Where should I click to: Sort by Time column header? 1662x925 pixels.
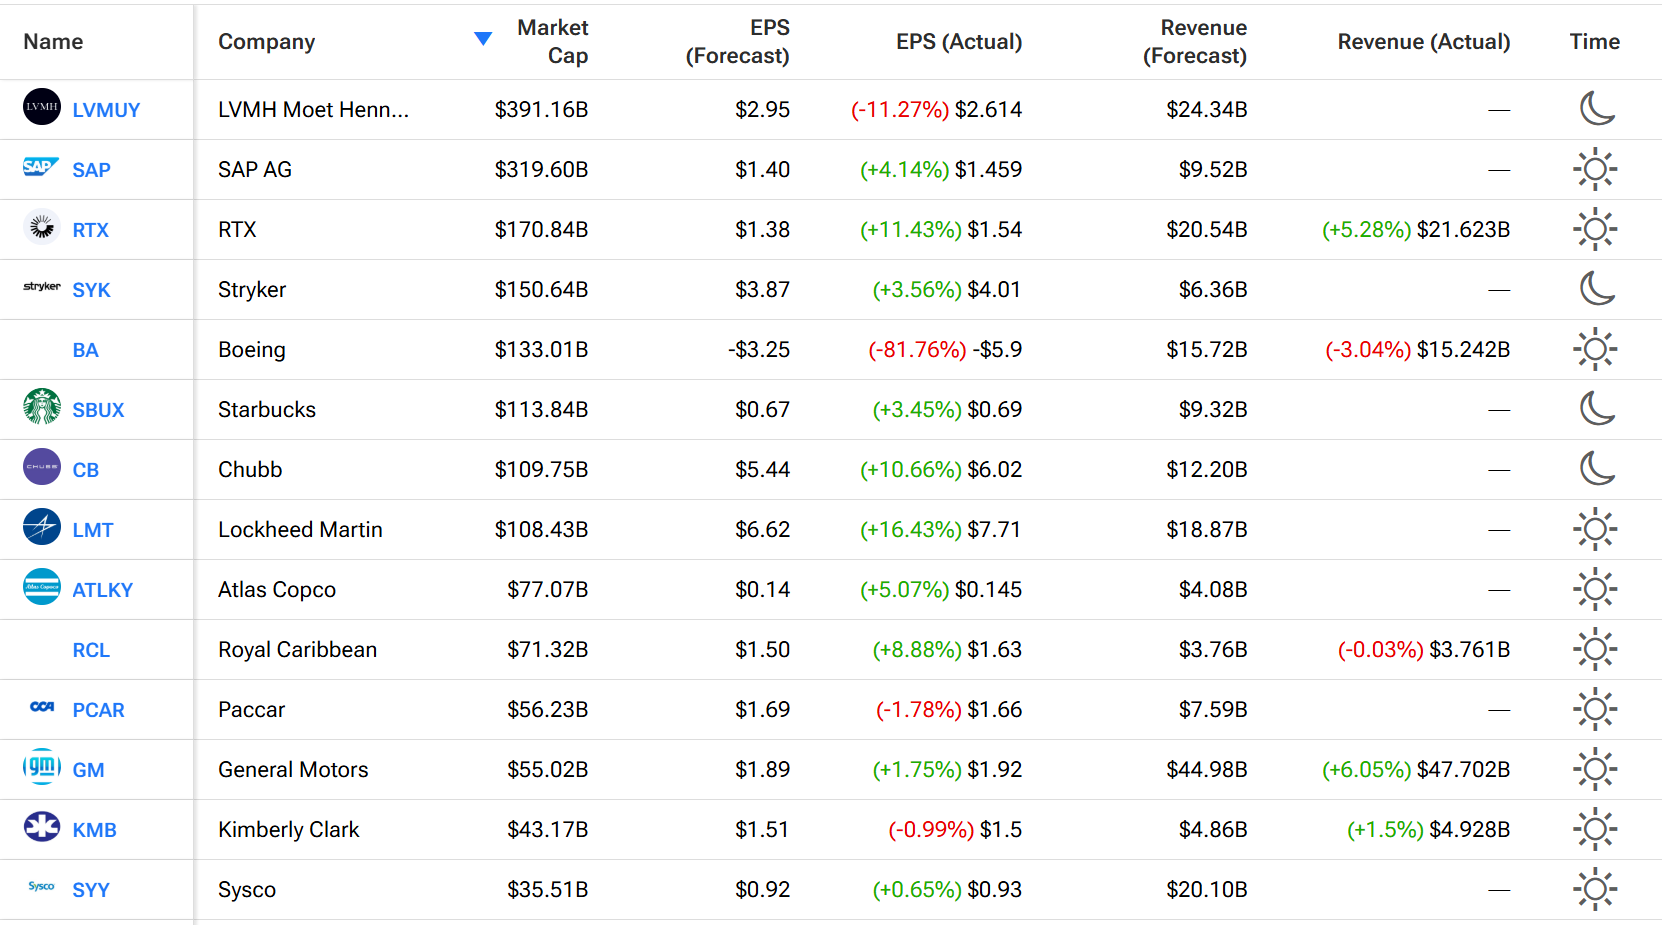click(1595, 42)
